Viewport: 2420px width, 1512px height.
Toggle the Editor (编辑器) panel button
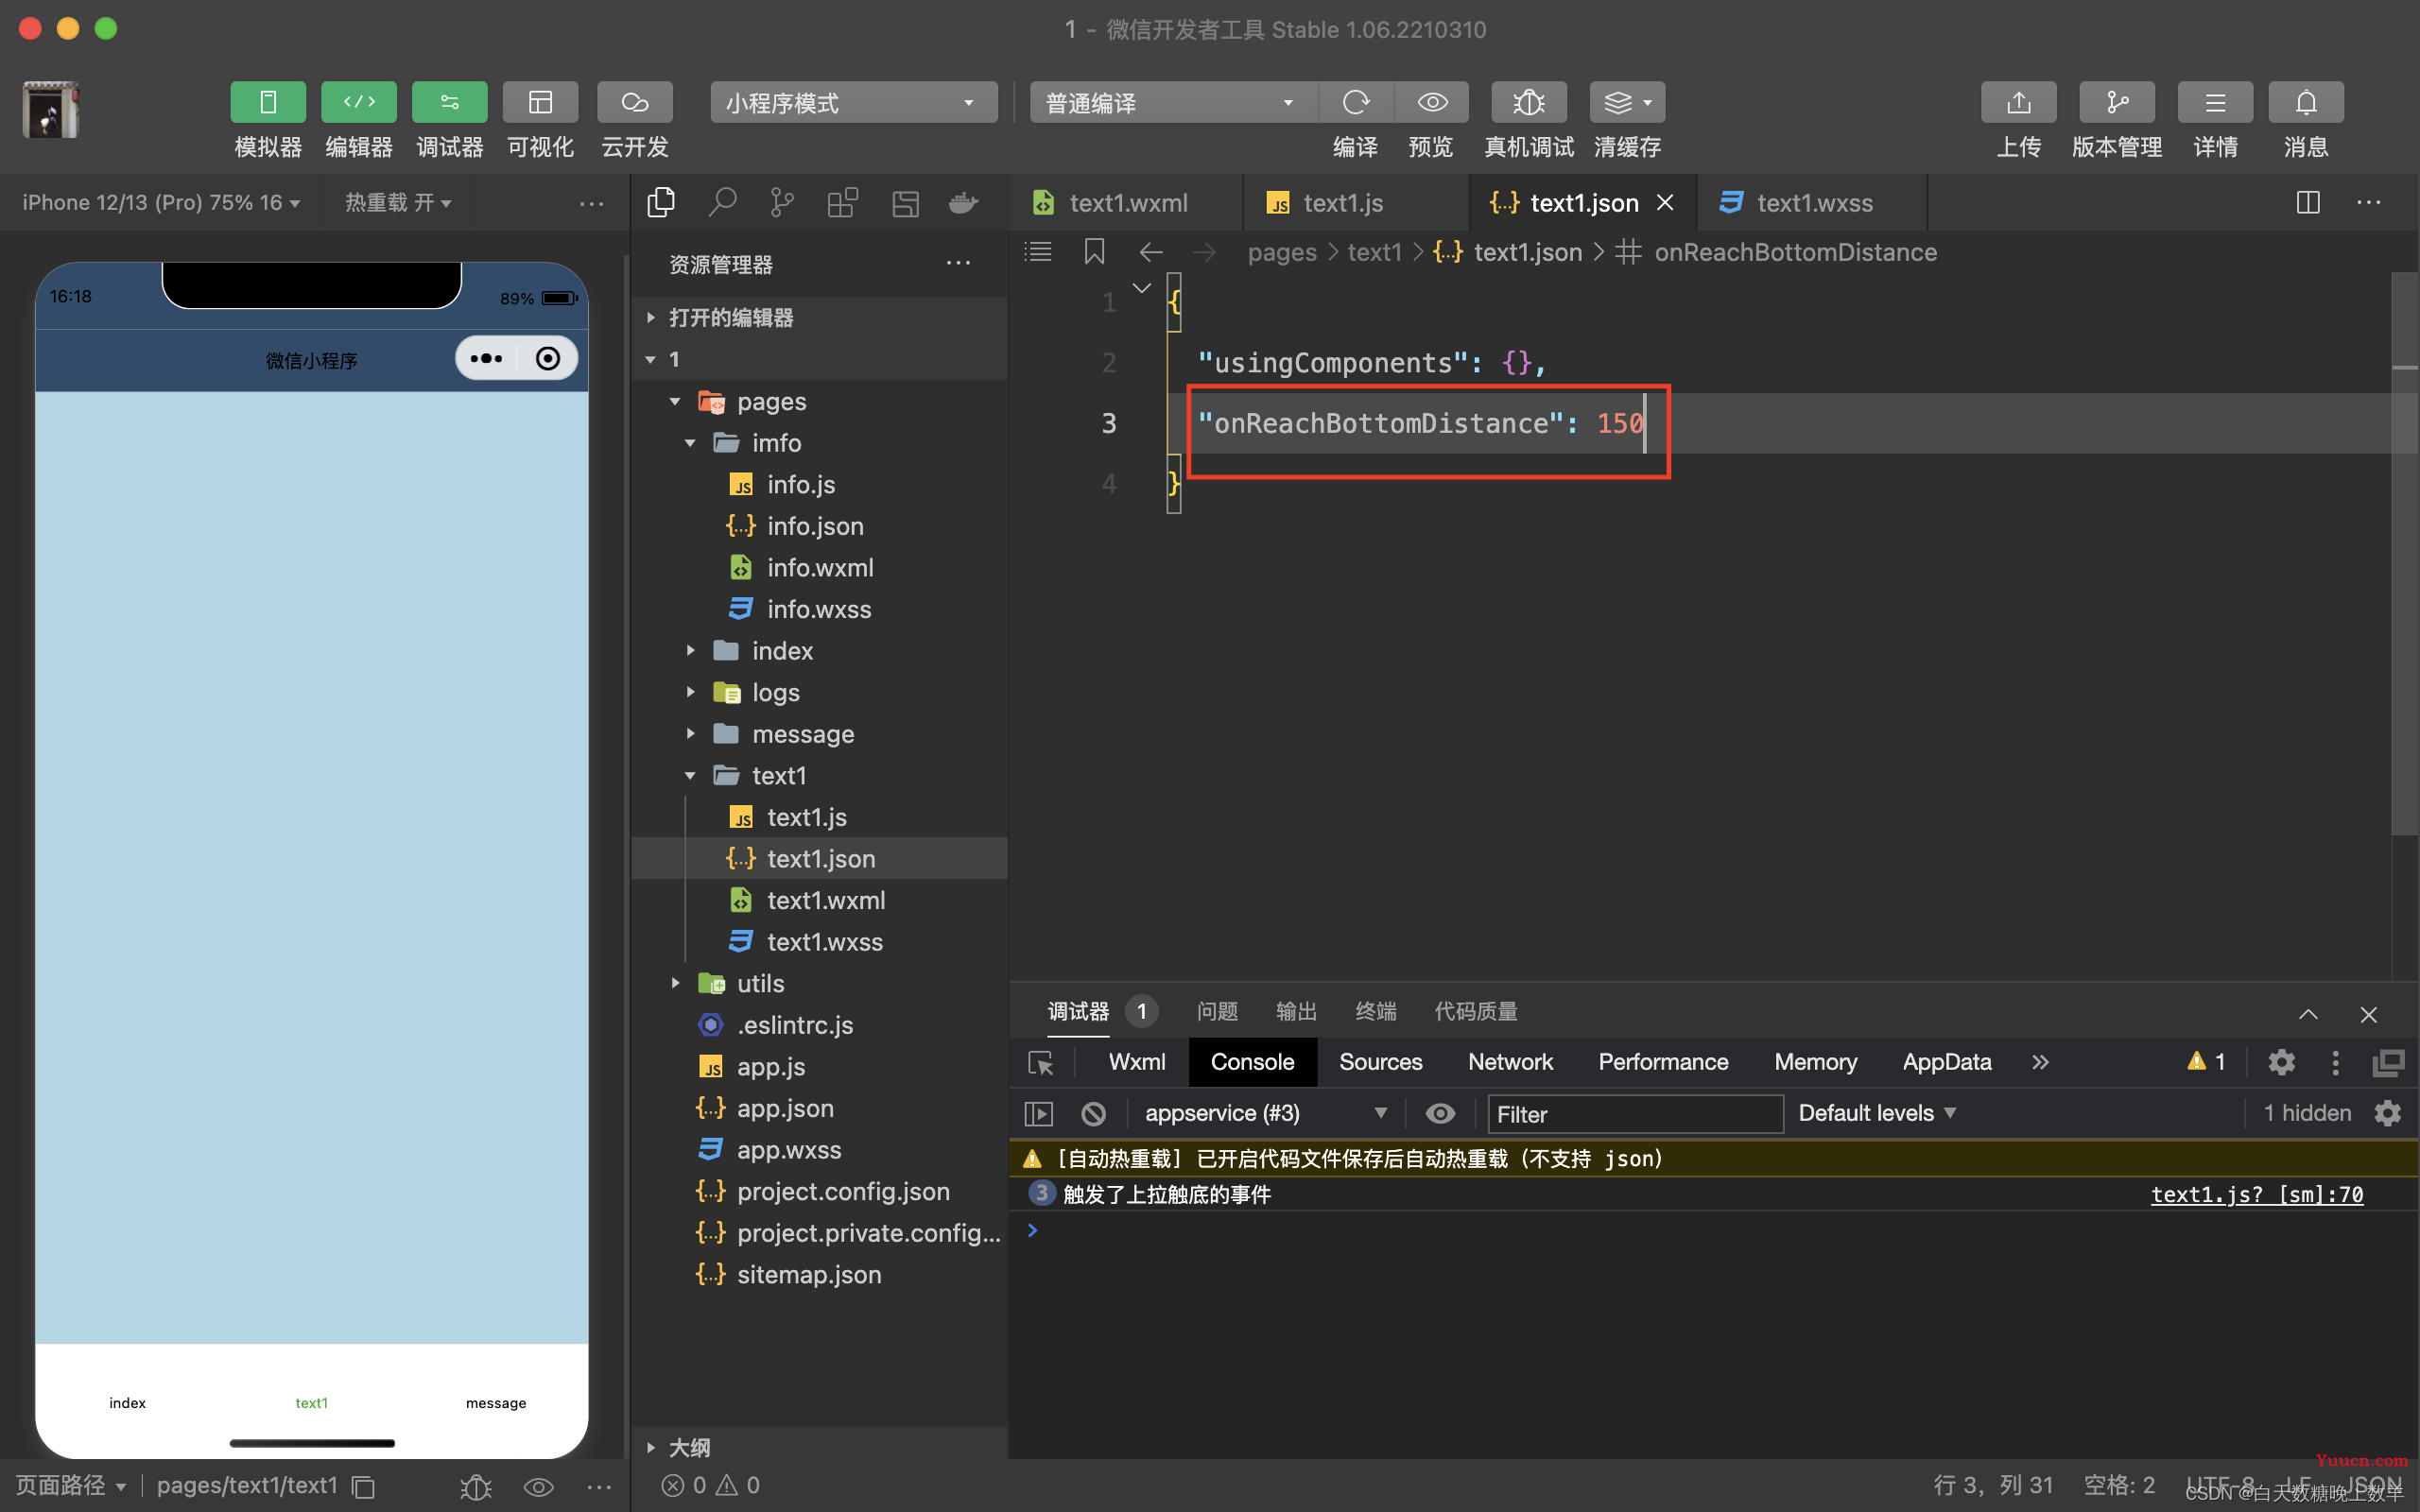[x=359, y=102]
